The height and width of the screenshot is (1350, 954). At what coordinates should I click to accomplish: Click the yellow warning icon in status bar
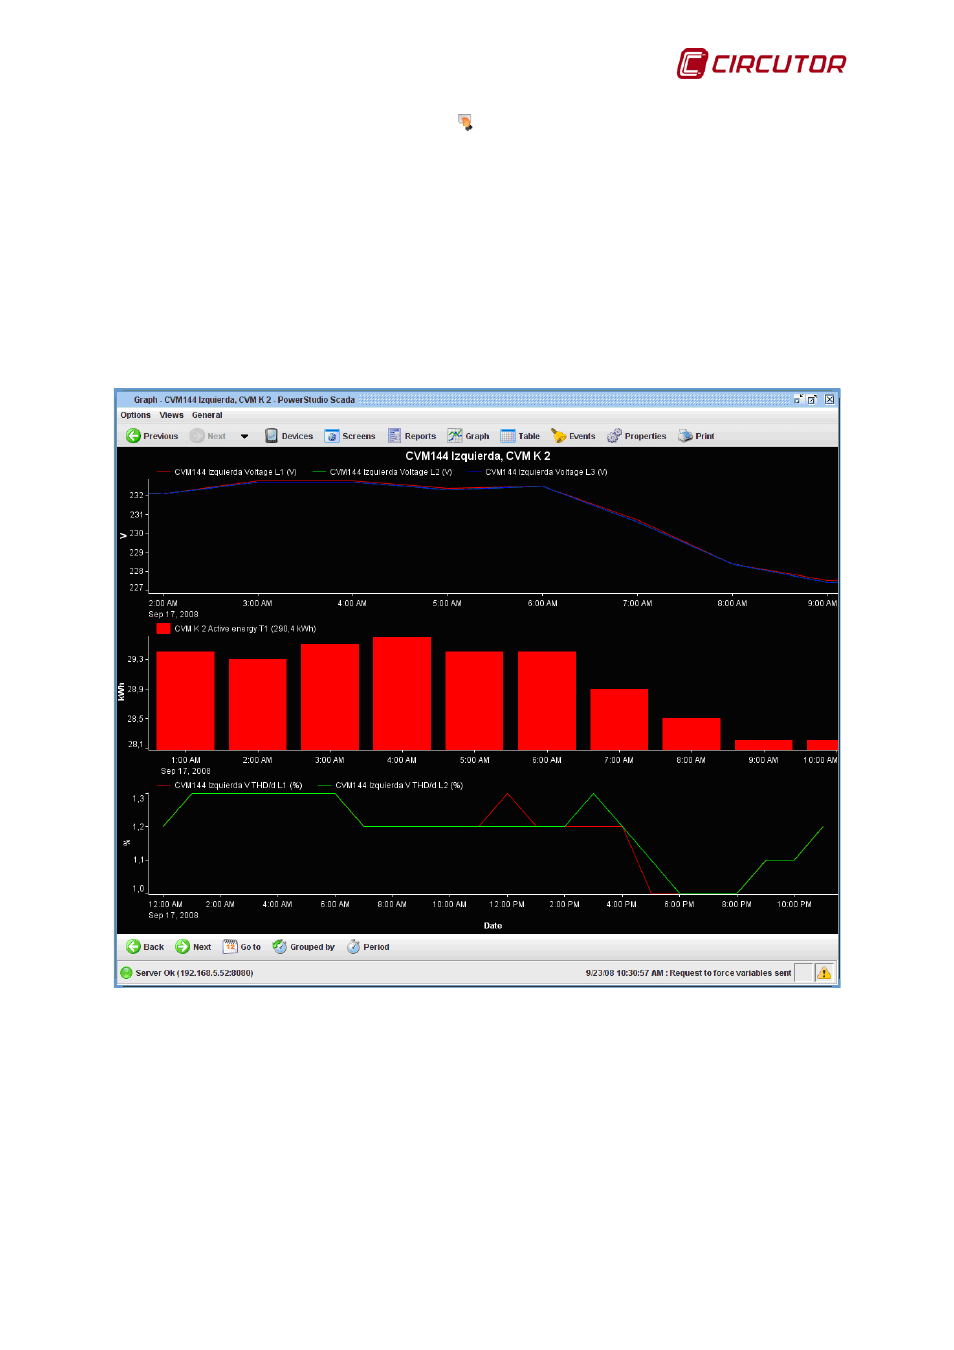coord(824,973)
